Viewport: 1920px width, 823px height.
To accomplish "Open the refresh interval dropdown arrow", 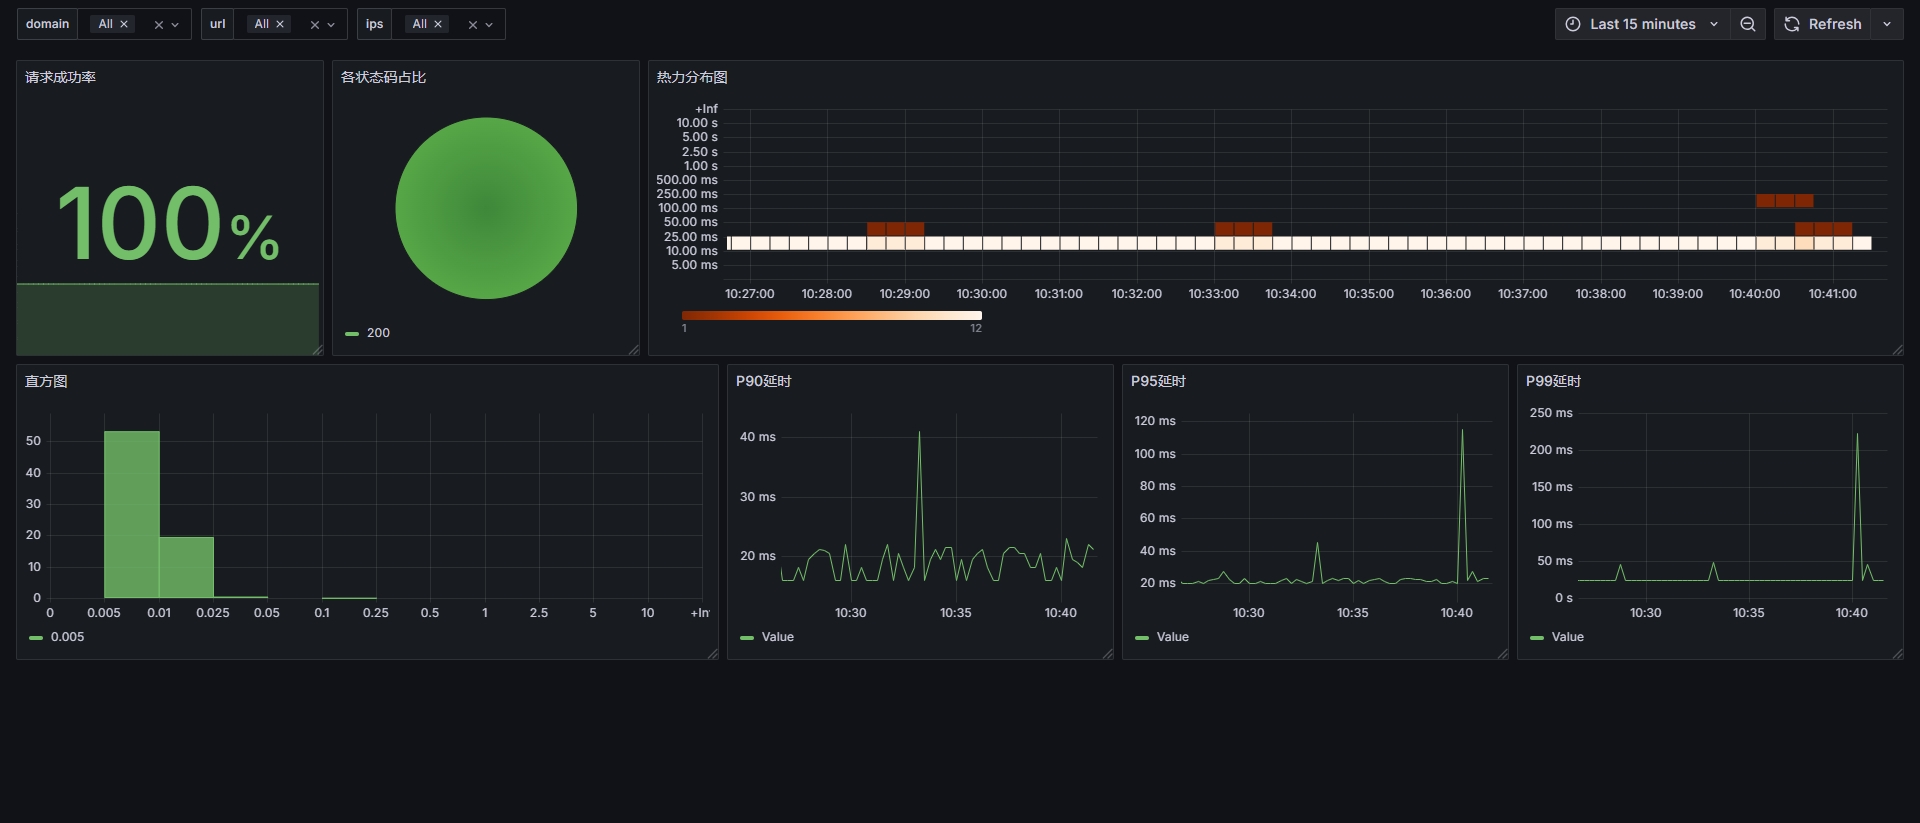I will 1887,24.
